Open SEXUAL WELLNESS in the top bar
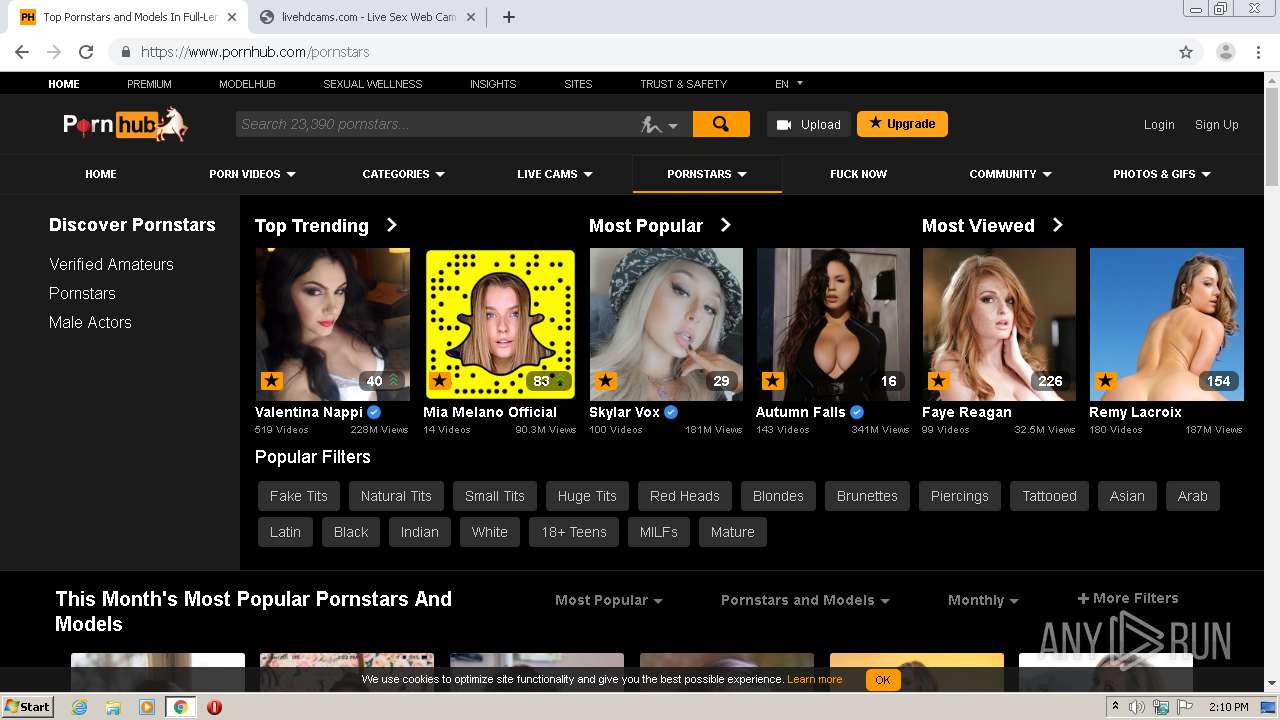Screen dimensions: 1280x720 (372, 84)
